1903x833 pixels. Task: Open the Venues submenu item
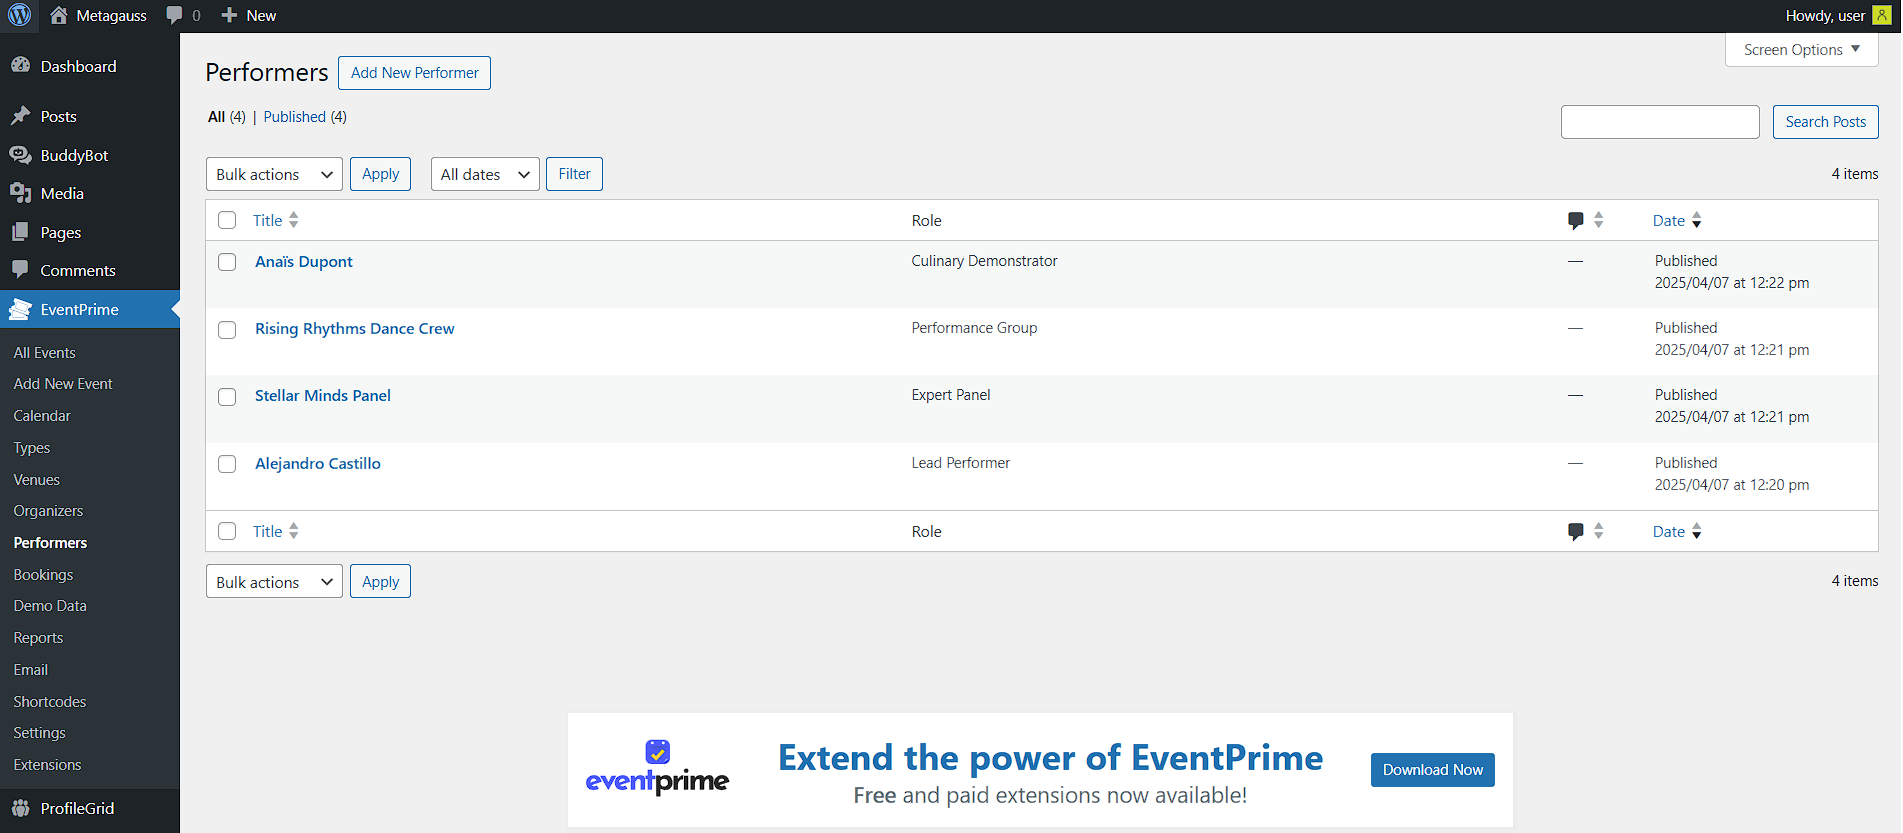(37, 480)
